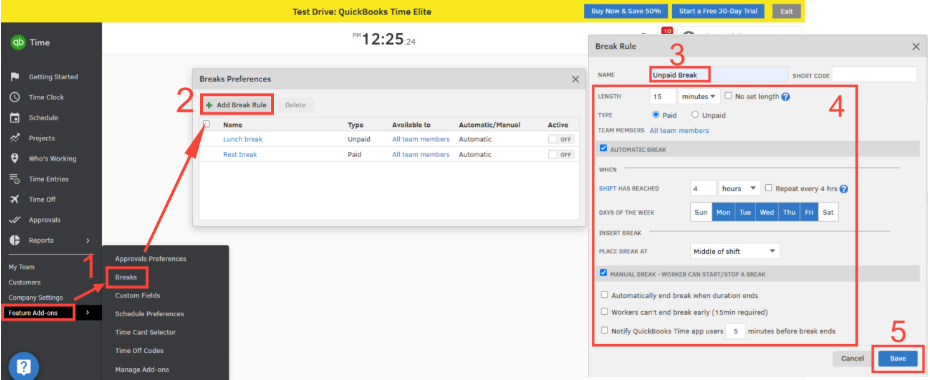Screen dimensions: 930x380
Task: Expand the Reports submenu arrow
Action: [x=88, y=241]
